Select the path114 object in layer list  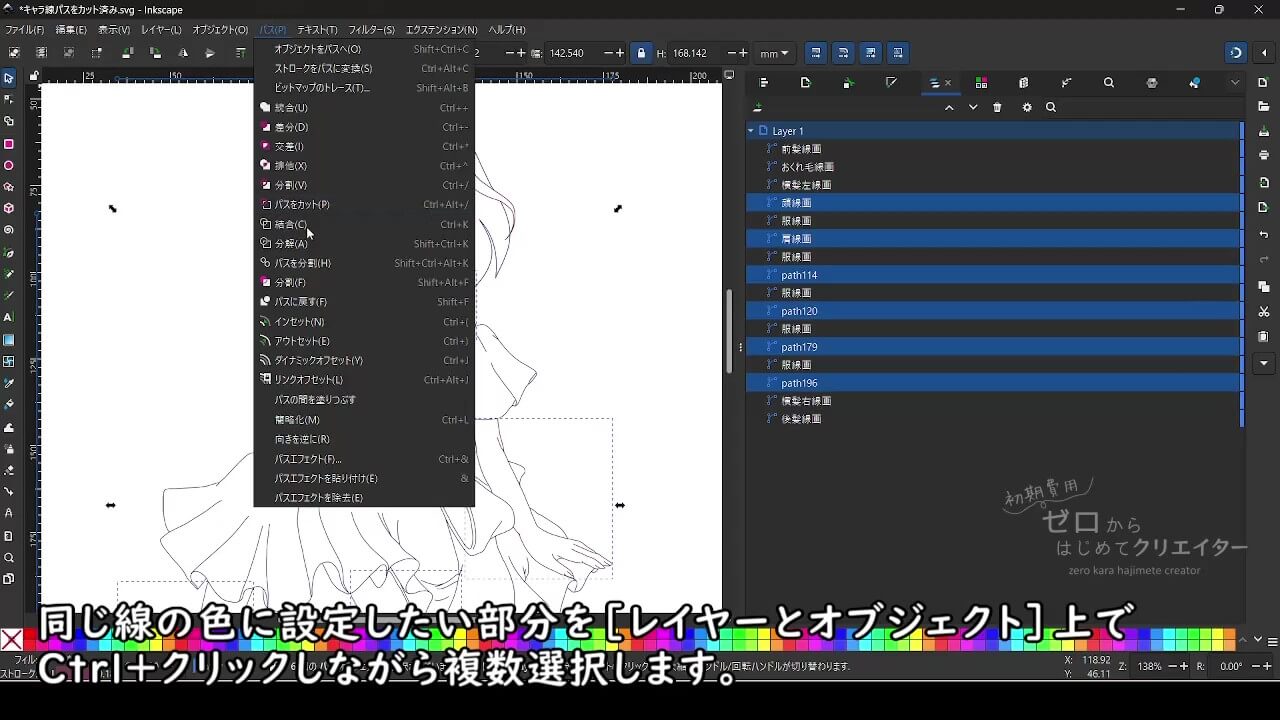pos(799,275)
